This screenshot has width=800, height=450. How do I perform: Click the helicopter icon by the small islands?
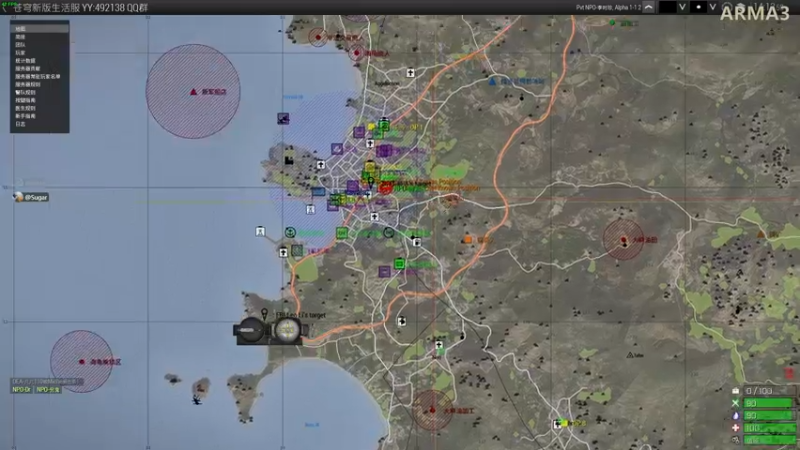(x=197, y=400)
